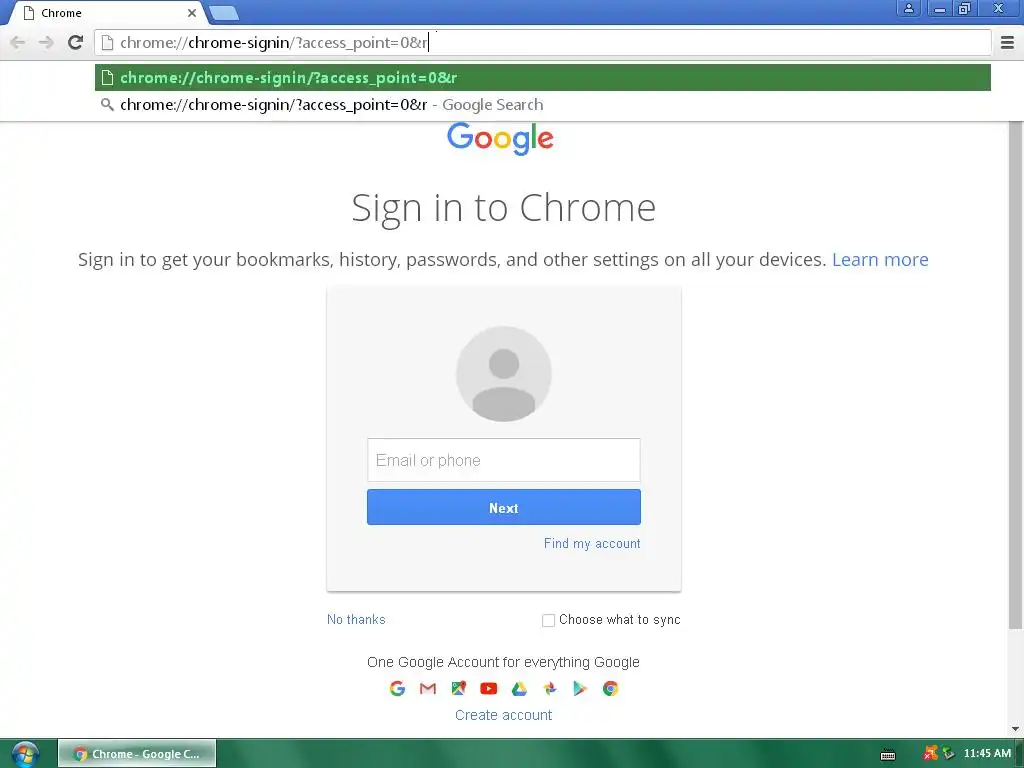Click the Gmail service icon
The image size is (1024, 768).
(x=428, y=688)
